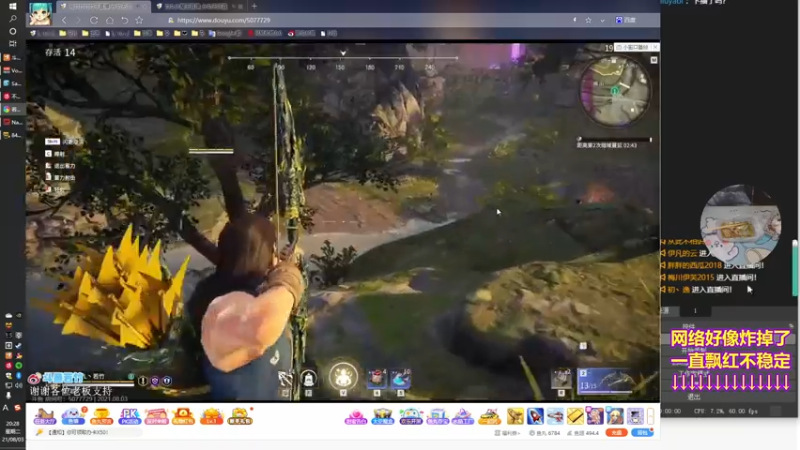Image resolution: width=800 pixels, height=450 pixels.
Task: Open the 任务大厅 task hall icon
Action: tap(45, 416)
